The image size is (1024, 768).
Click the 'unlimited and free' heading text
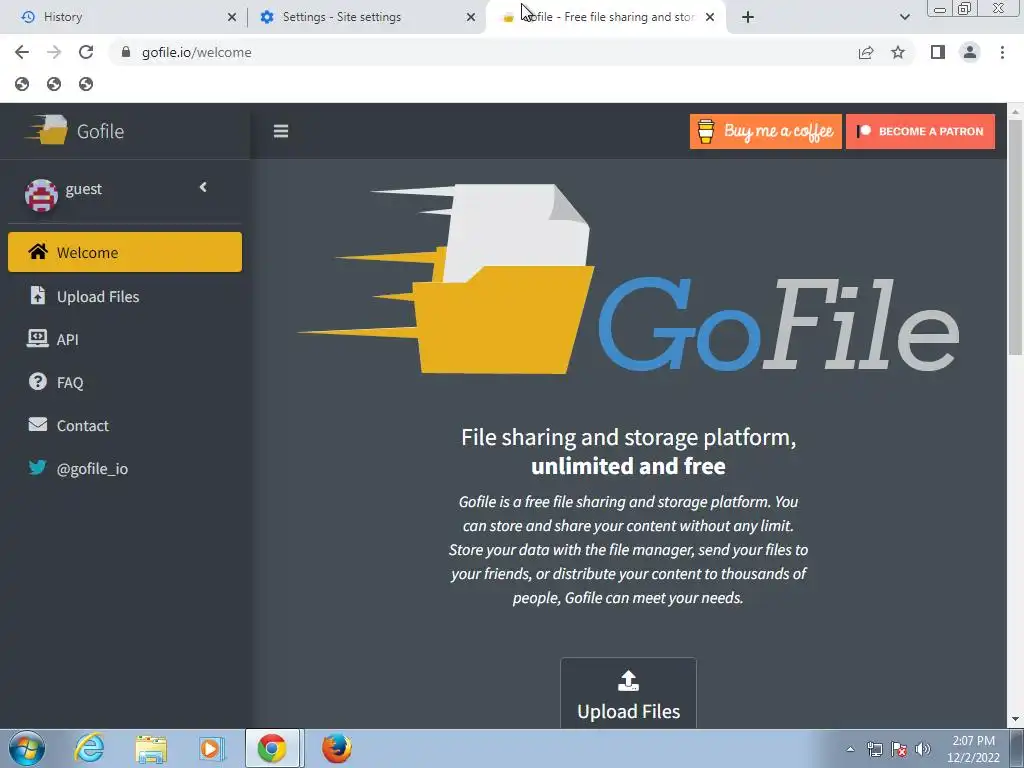[628, 466]
